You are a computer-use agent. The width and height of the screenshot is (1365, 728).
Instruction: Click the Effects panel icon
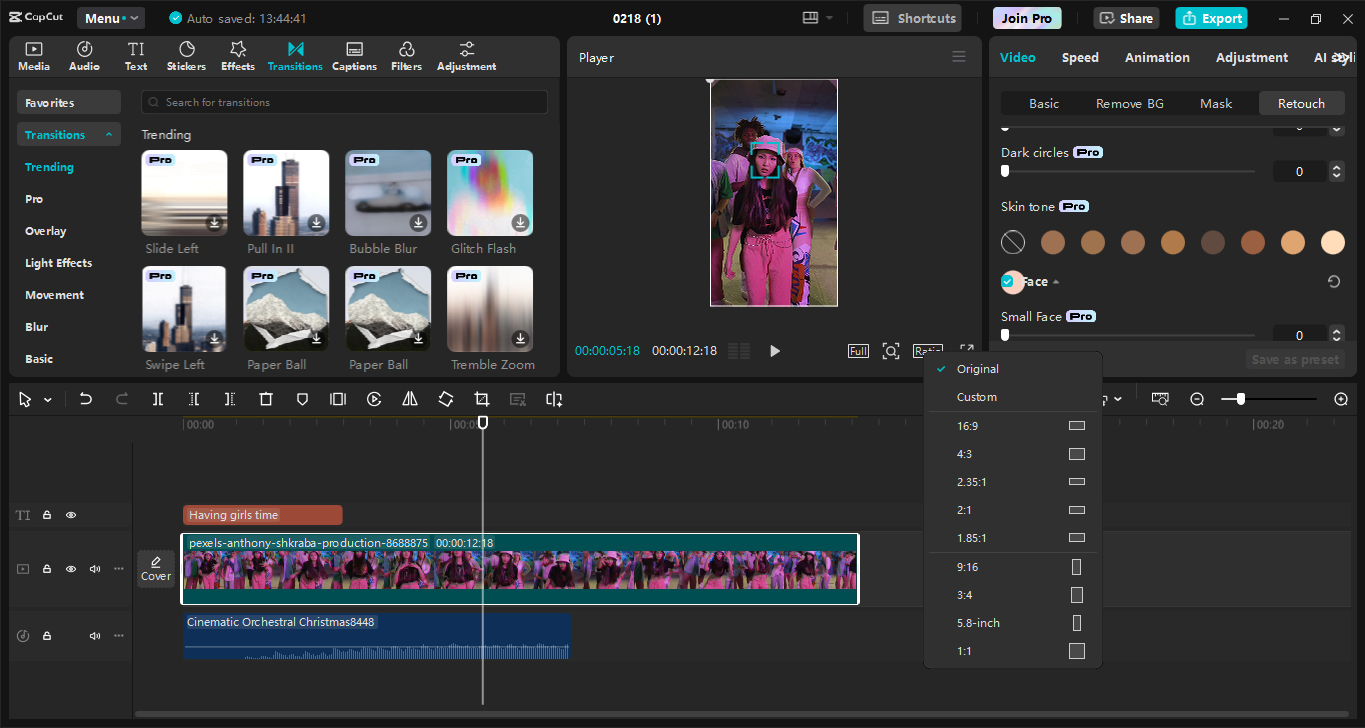tap(237, 55)
